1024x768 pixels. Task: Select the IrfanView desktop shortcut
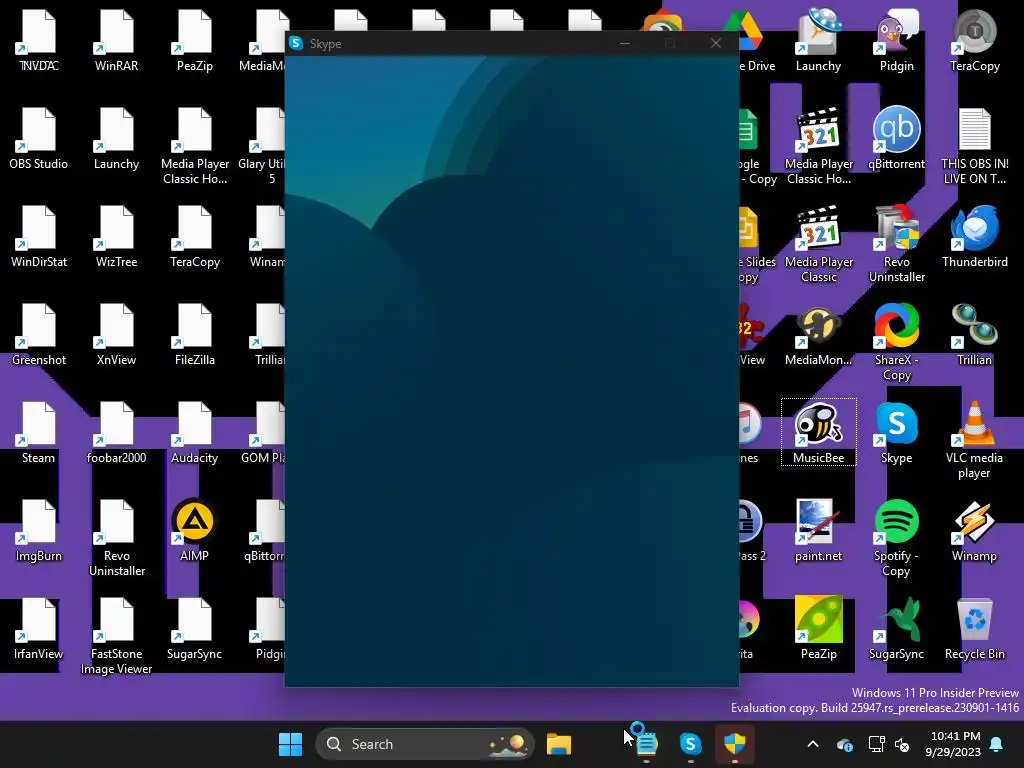[x=39, y=628]
